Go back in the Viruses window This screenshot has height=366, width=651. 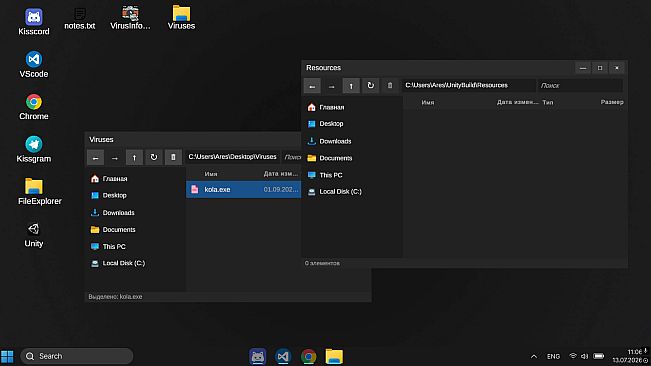tap(95, 158)
